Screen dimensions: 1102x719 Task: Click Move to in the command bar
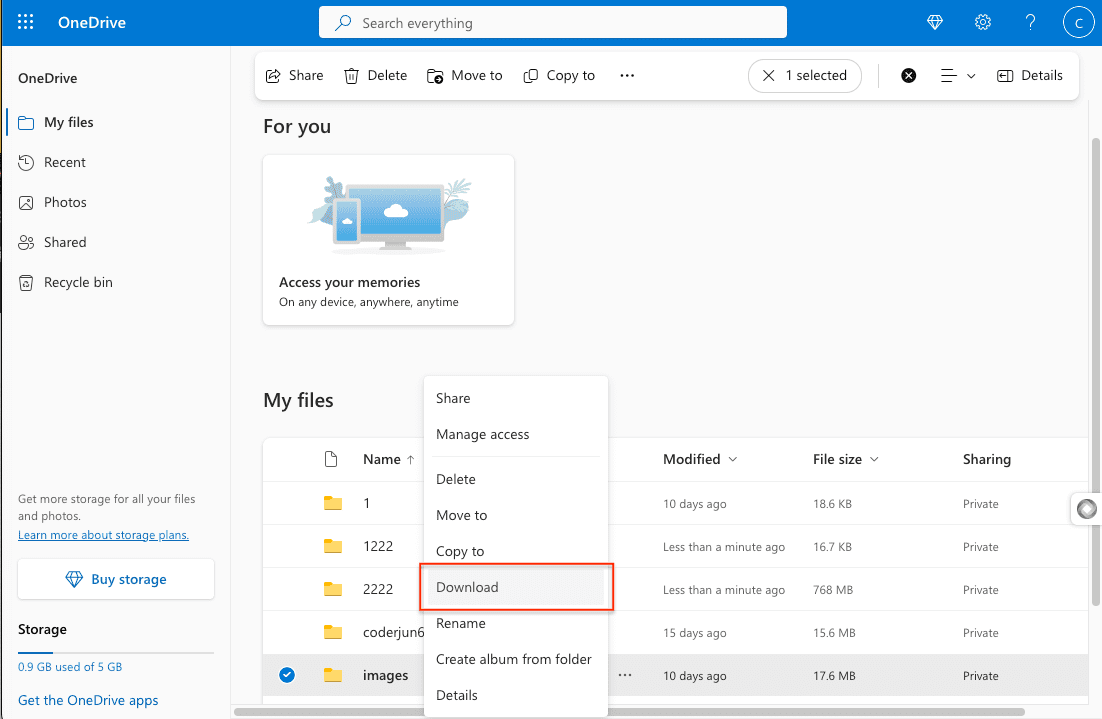465,75
